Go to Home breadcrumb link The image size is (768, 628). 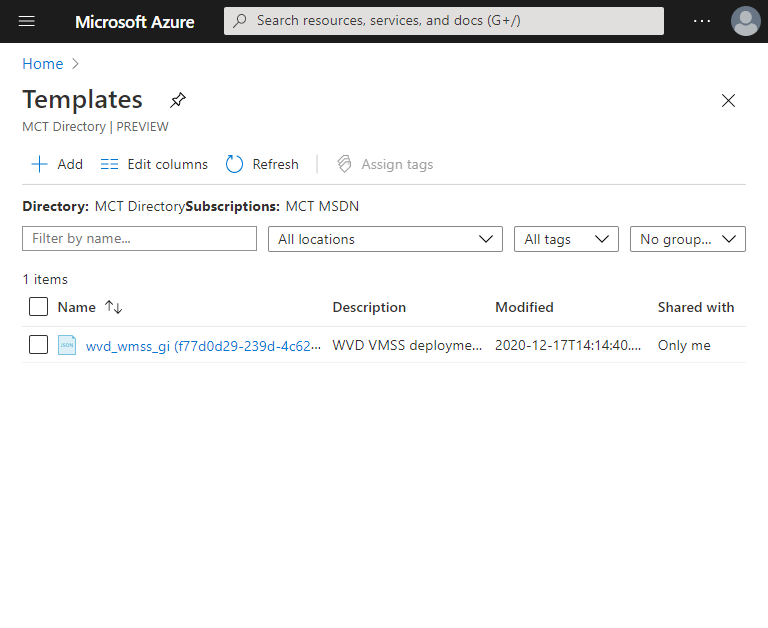(x=43, y=64)
